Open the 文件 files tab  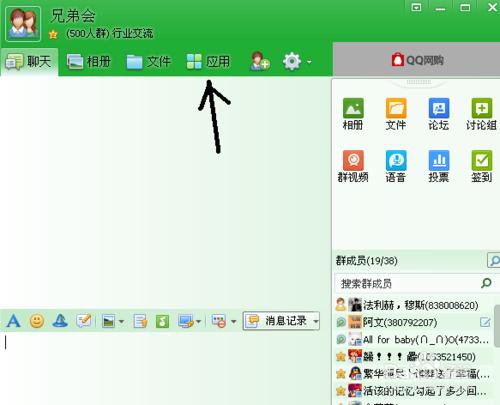coord(149,62)
